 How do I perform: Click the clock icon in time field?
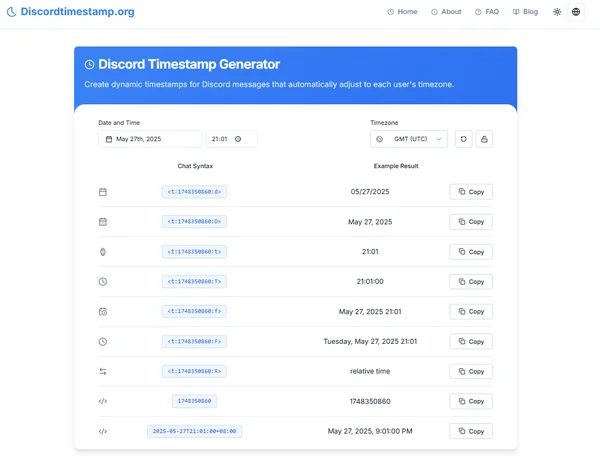click(x=238, y=139)
